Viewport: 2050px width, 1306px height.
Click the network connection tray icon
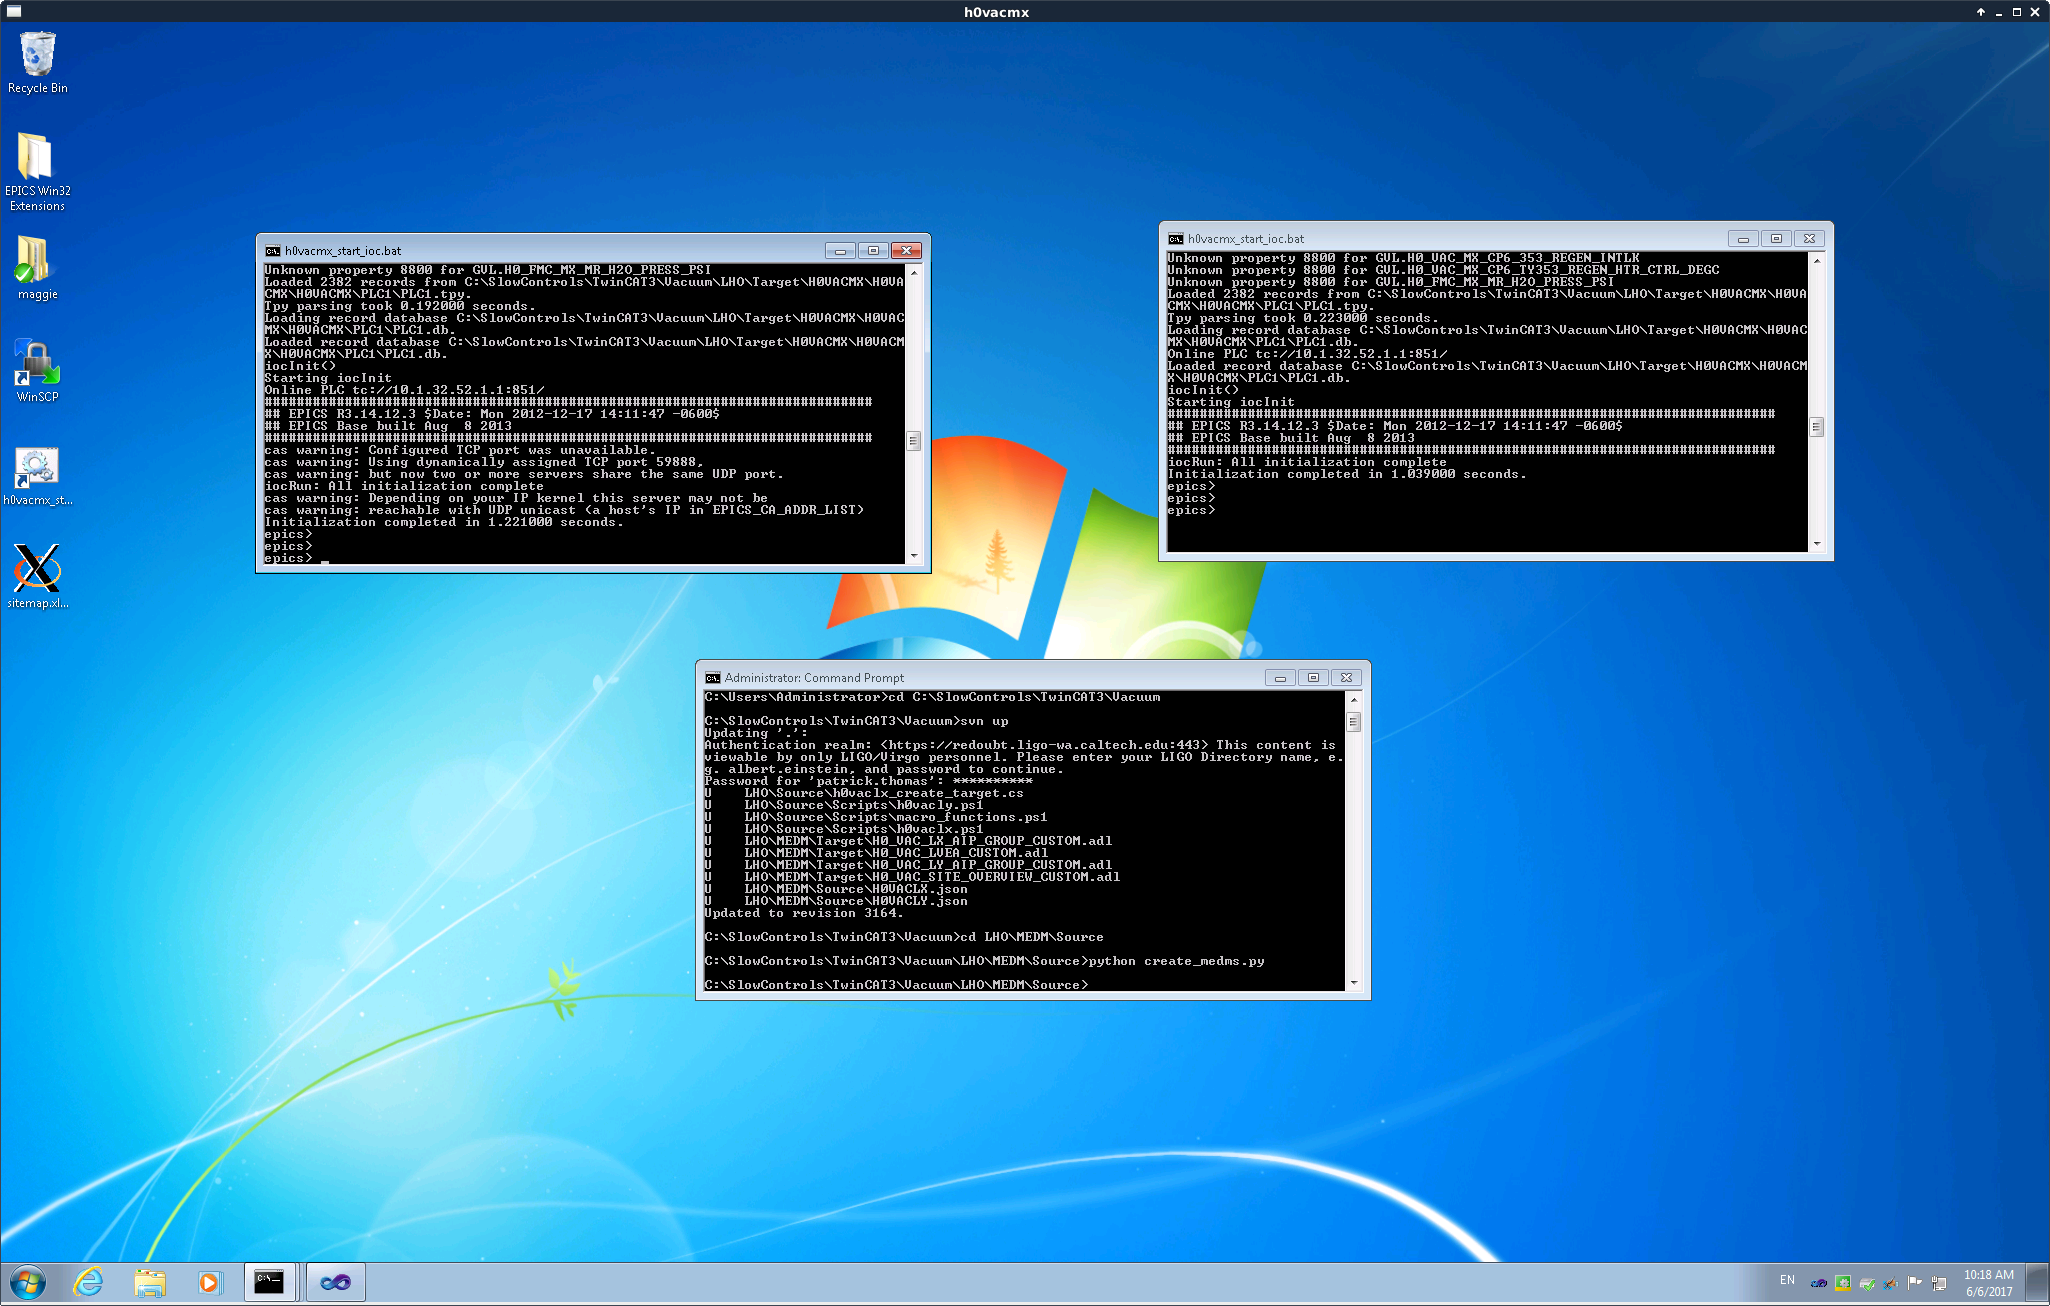[1939, 1282]
